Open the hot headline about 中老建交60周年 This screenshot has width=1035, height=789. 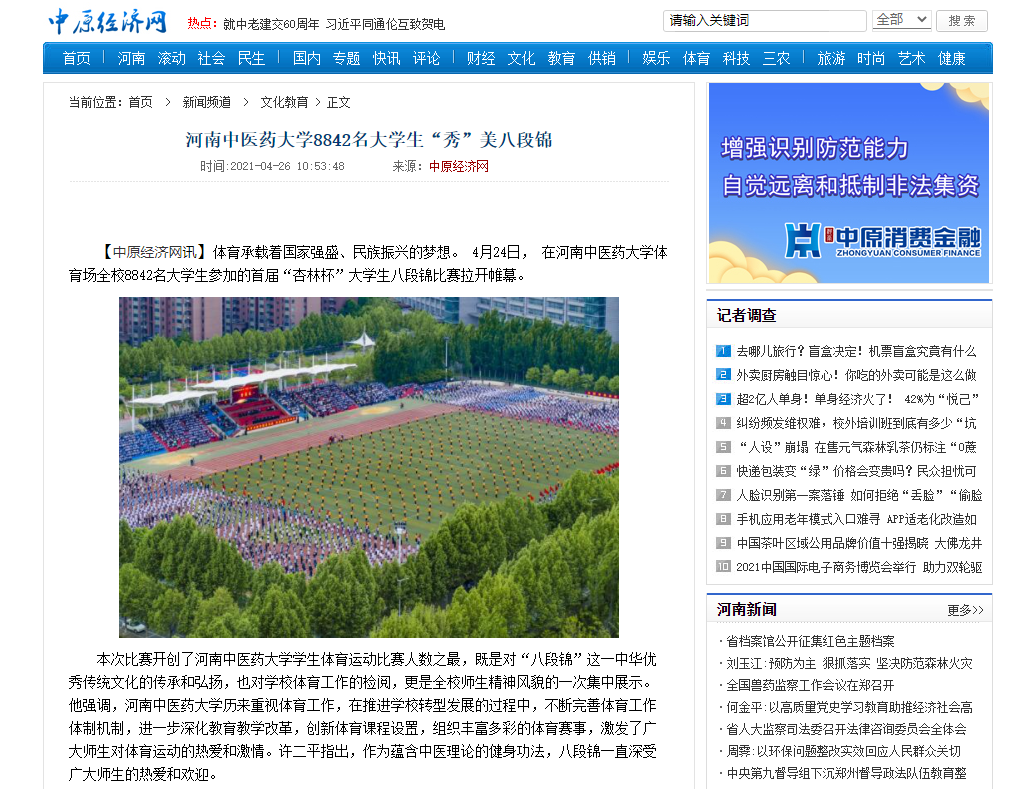(x=334, y=24)
